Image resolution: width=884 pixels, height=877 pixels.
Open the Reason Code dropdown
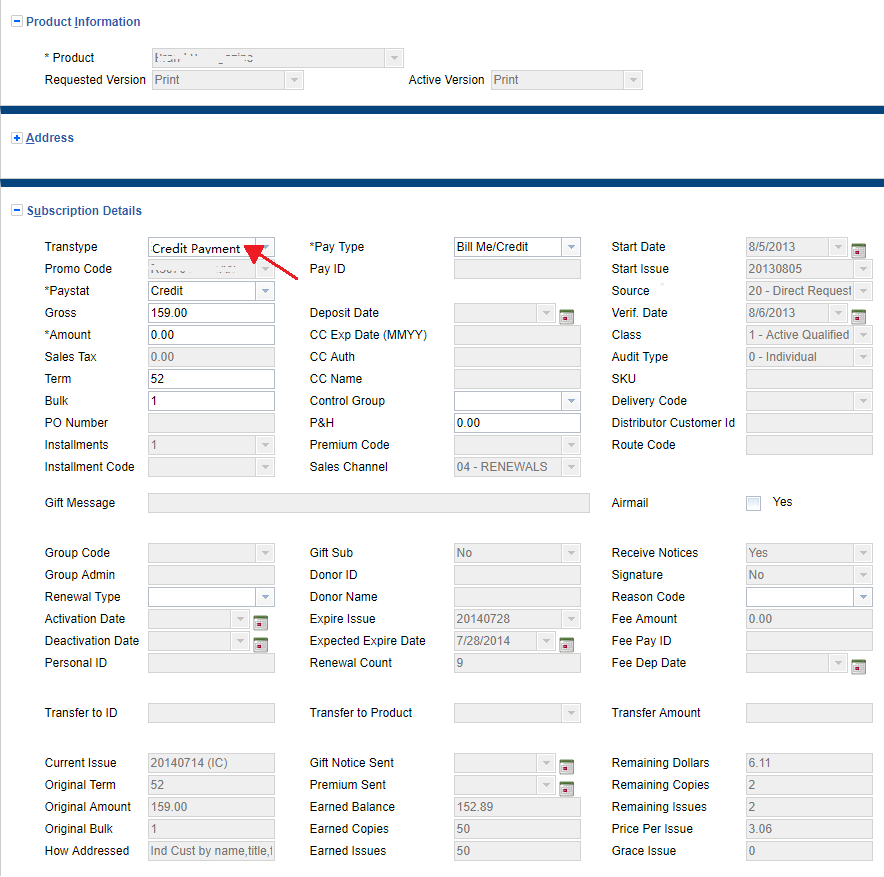(863, 597)
